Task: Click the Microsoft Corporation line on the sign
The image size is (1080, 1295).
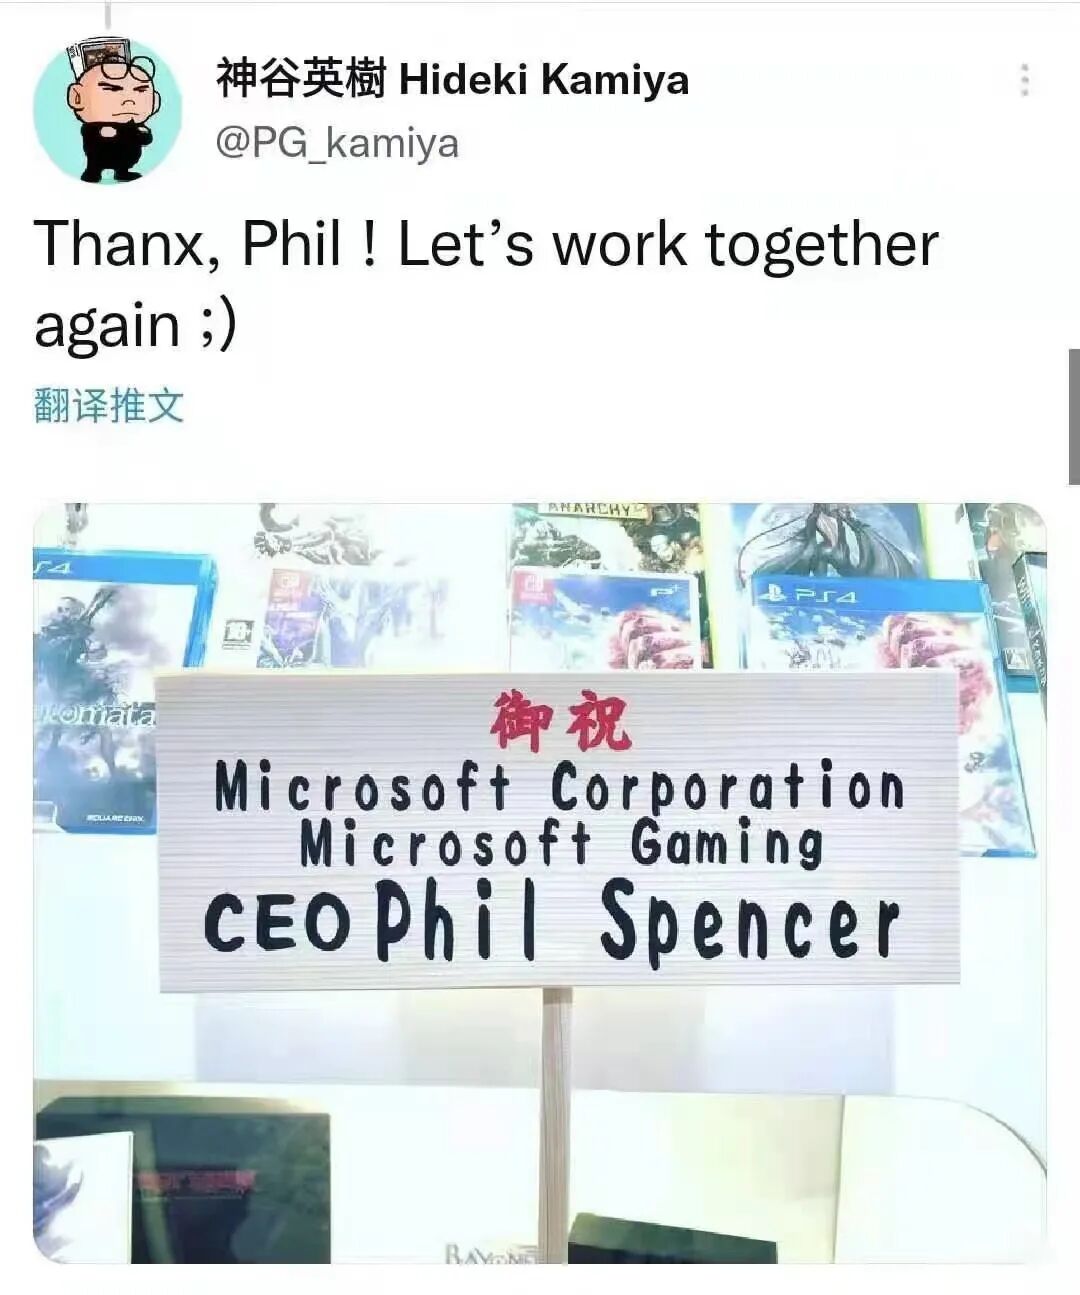Action: pyautogui.click(x=560, y=786)
